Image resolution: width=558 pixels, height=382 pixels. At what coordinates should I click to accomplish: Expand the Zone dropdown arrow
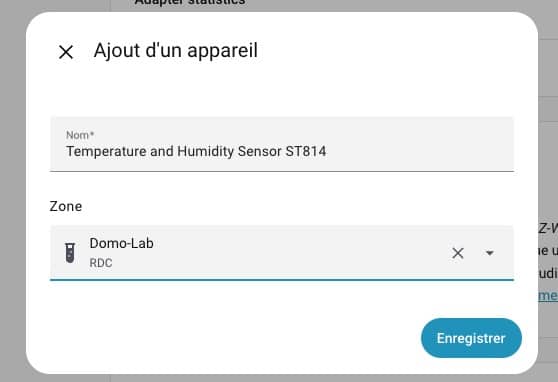pyautogui.click(x=490, y=253)
